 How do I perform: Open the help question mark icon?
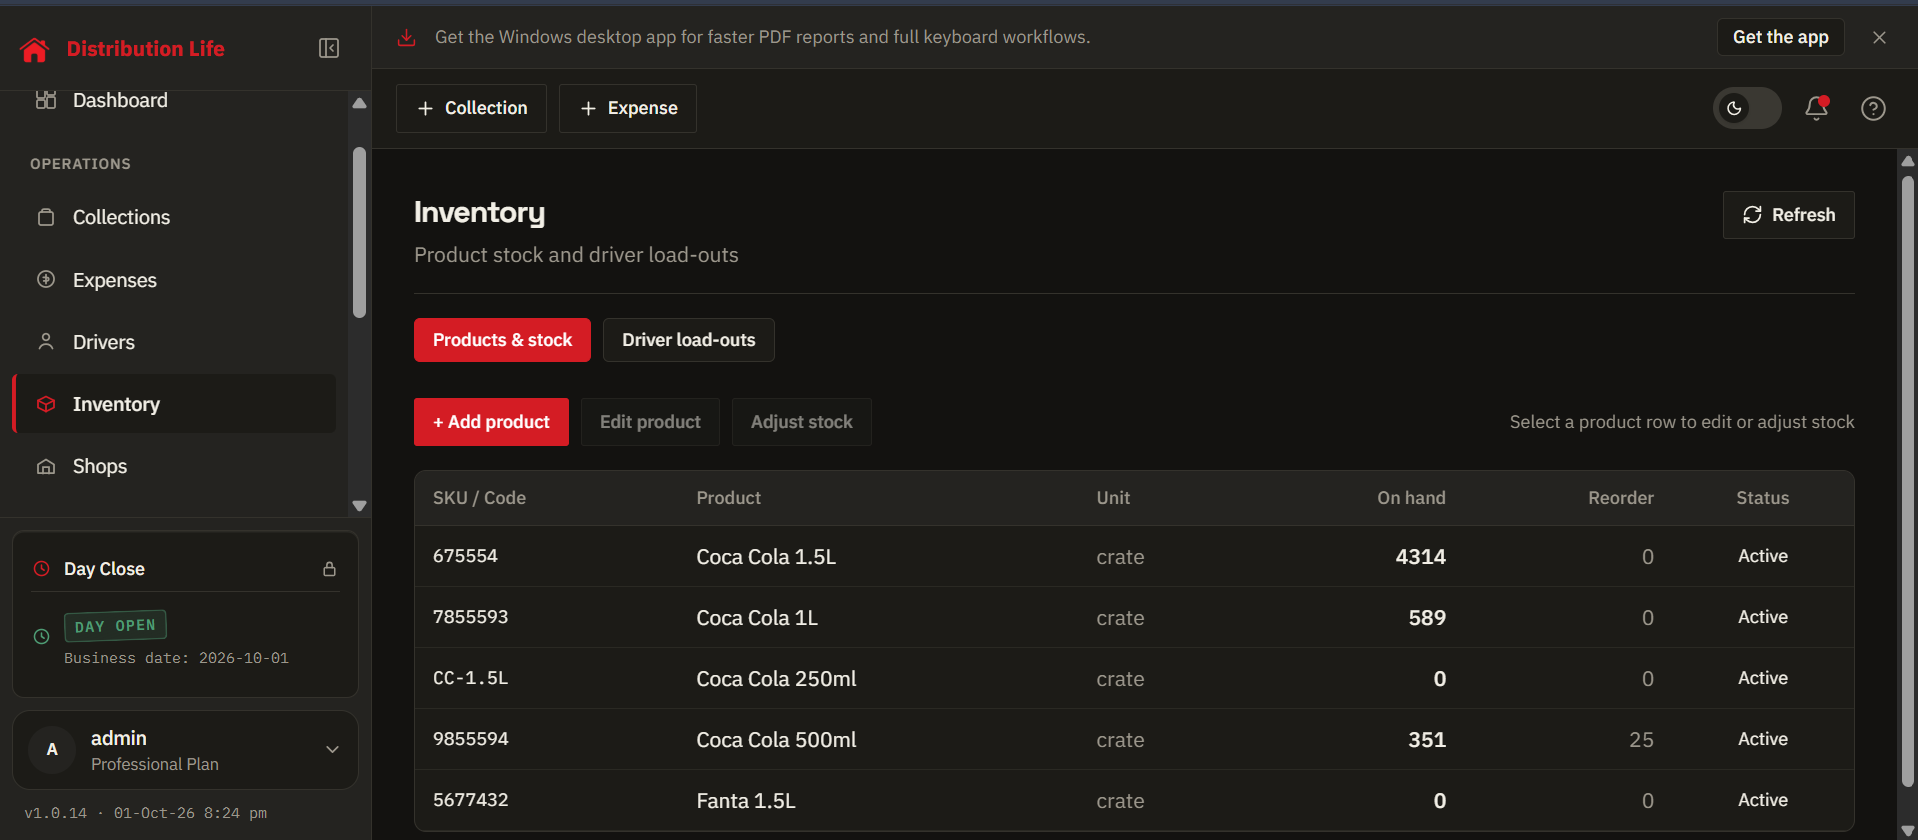point(1873,108)
